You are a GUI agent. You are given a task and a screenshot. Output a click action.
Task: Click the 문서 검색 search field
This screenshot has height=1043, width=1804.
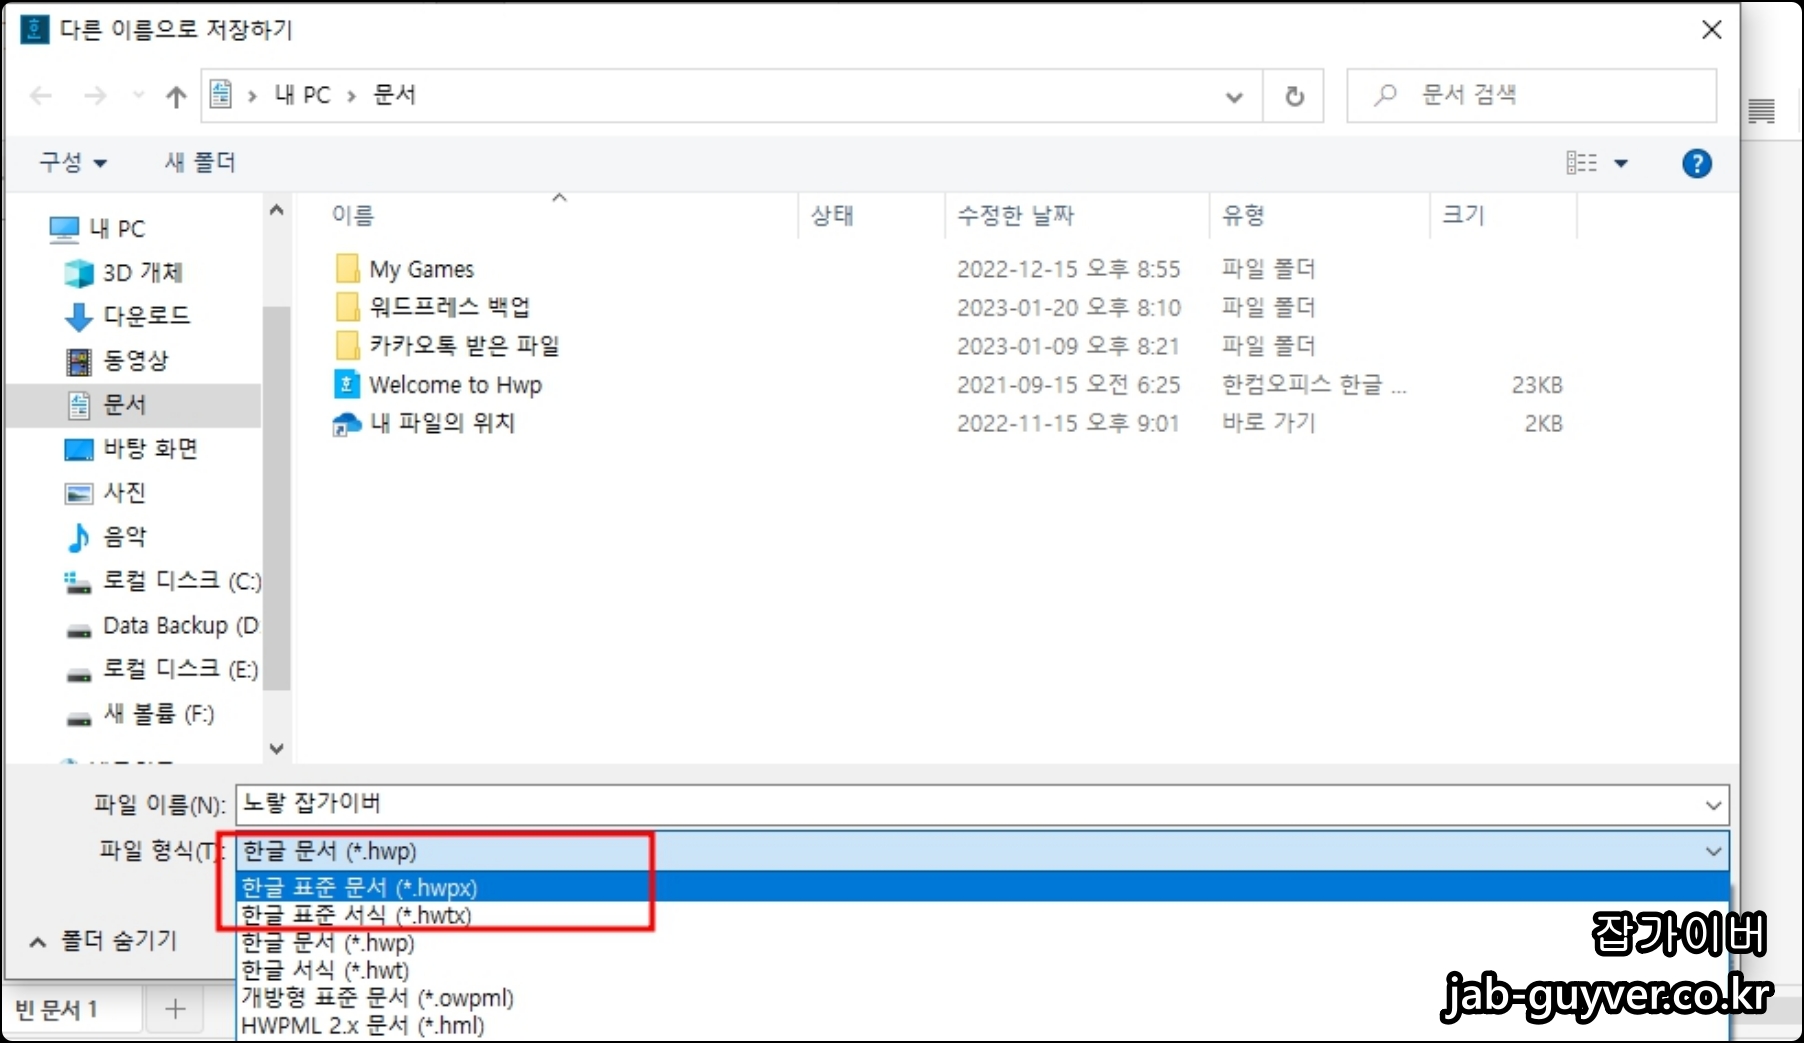[x=1531, y=96]
